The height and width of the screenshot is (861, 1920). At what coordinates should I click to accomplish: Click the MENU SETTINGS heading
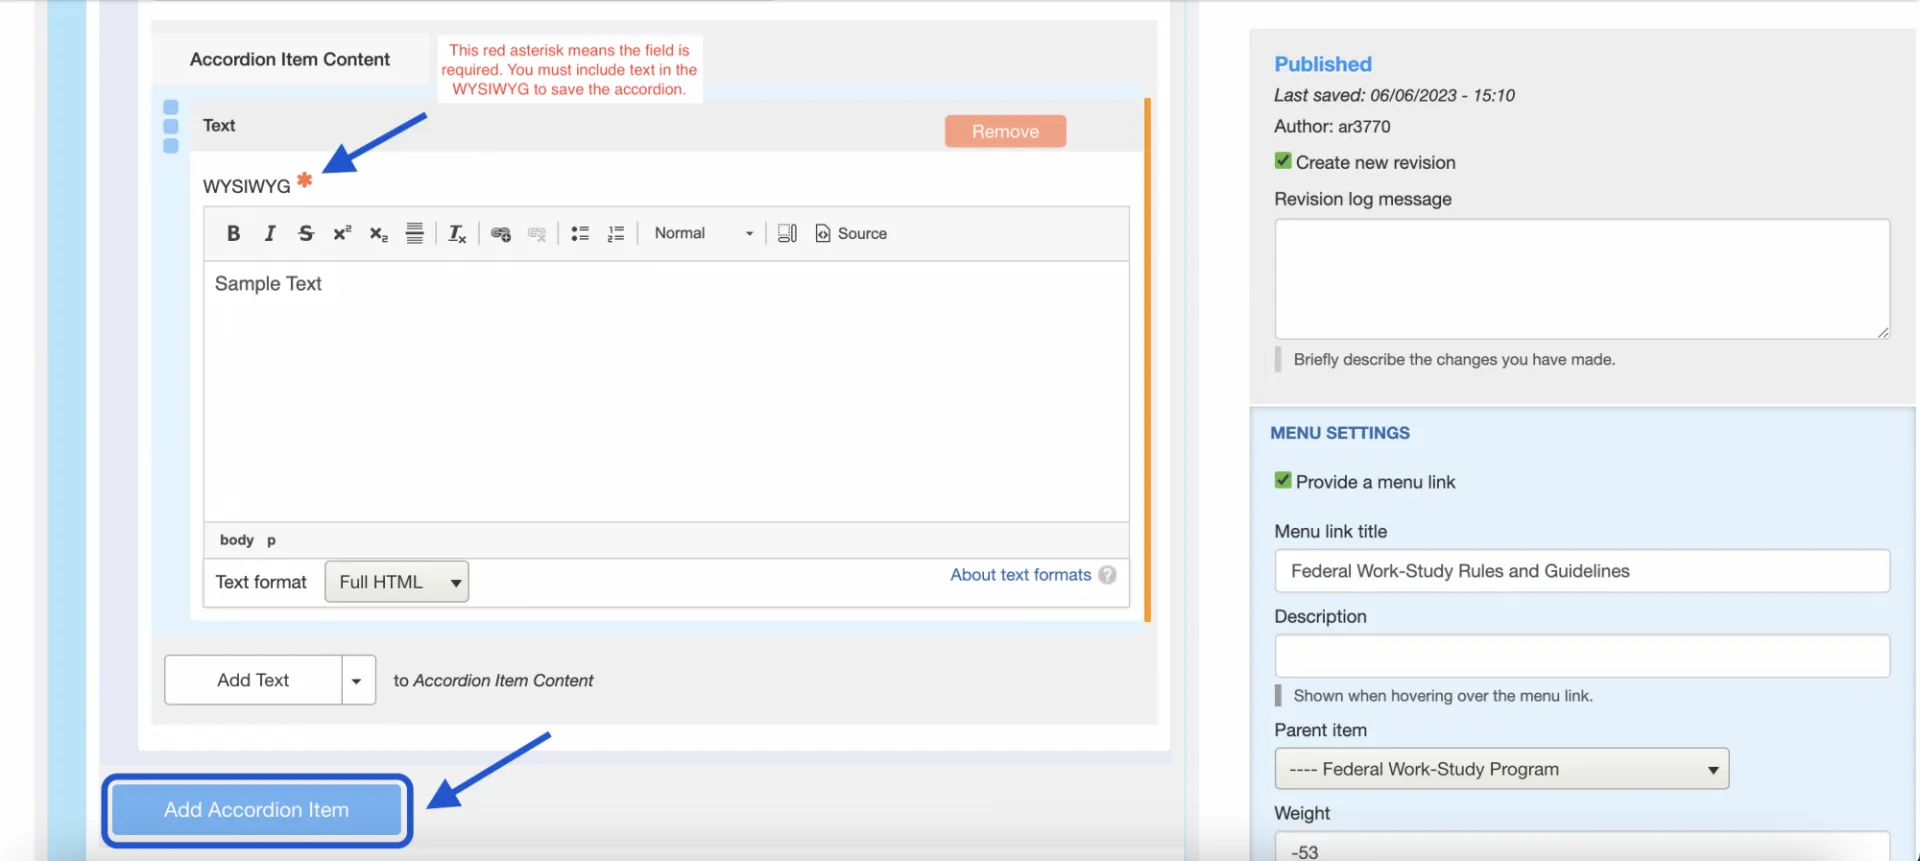[x=1340, y=433]
